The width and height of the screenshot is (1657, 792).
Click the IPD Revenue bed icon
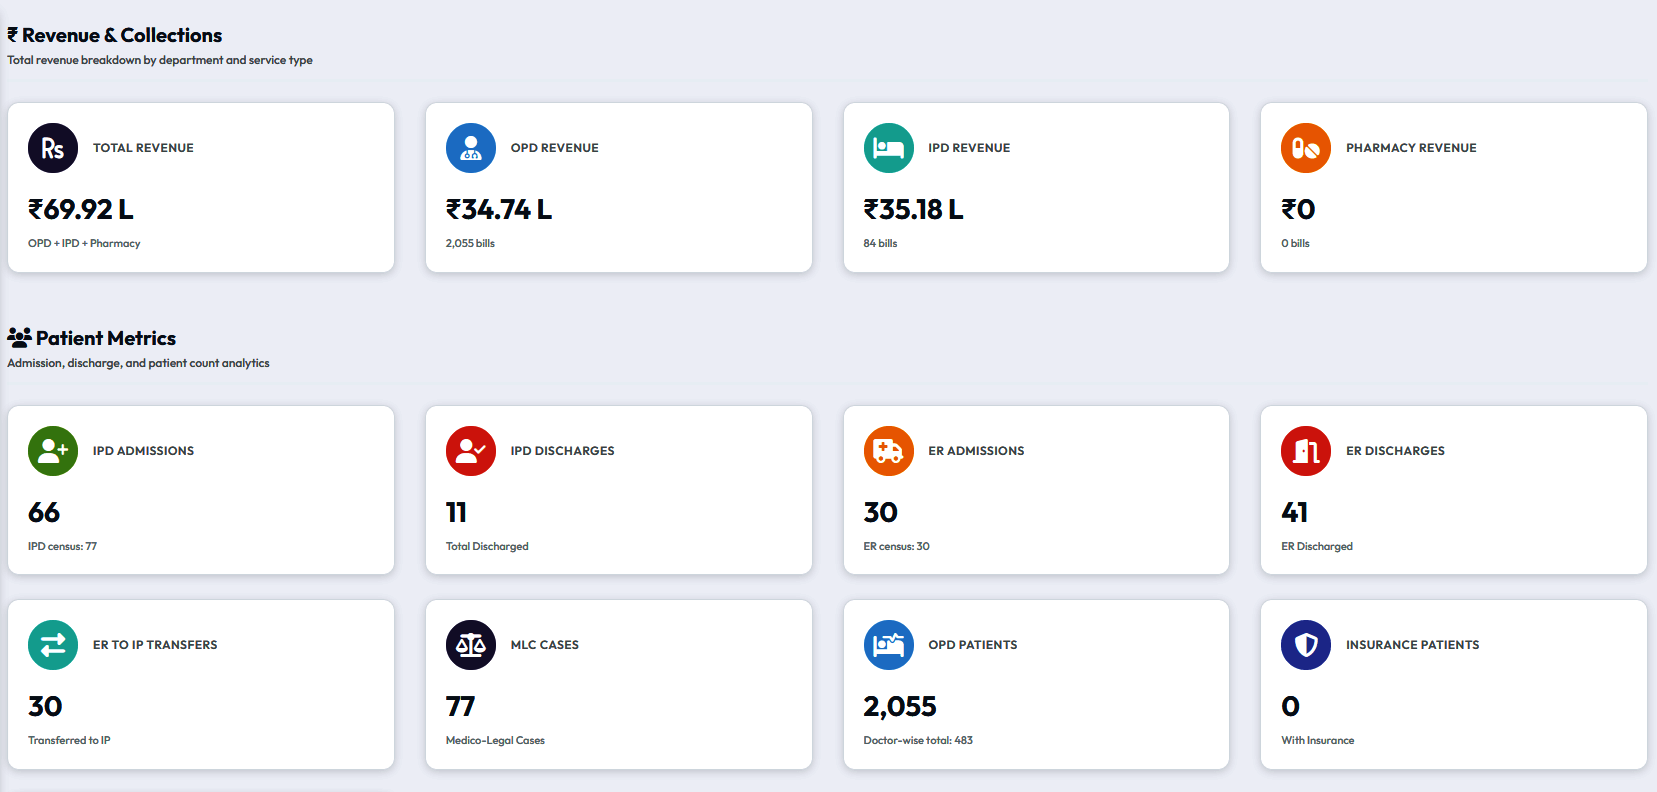(x=889, y=148)
